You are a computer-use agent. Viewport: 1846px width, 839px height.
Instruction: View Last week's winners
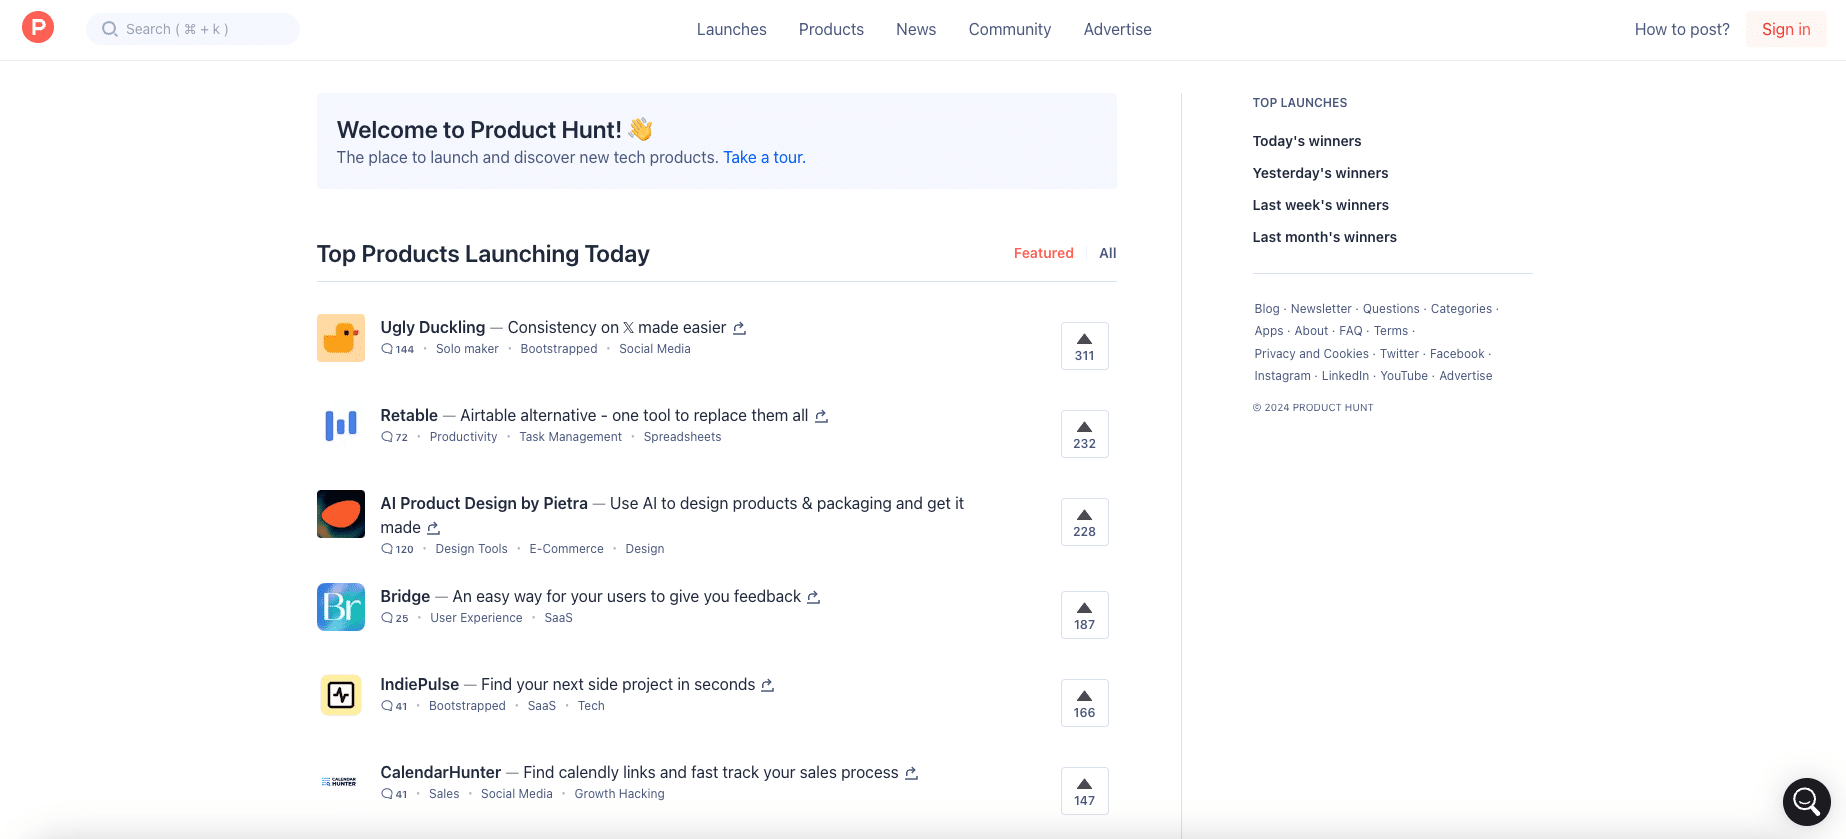tap(1321, 205)
